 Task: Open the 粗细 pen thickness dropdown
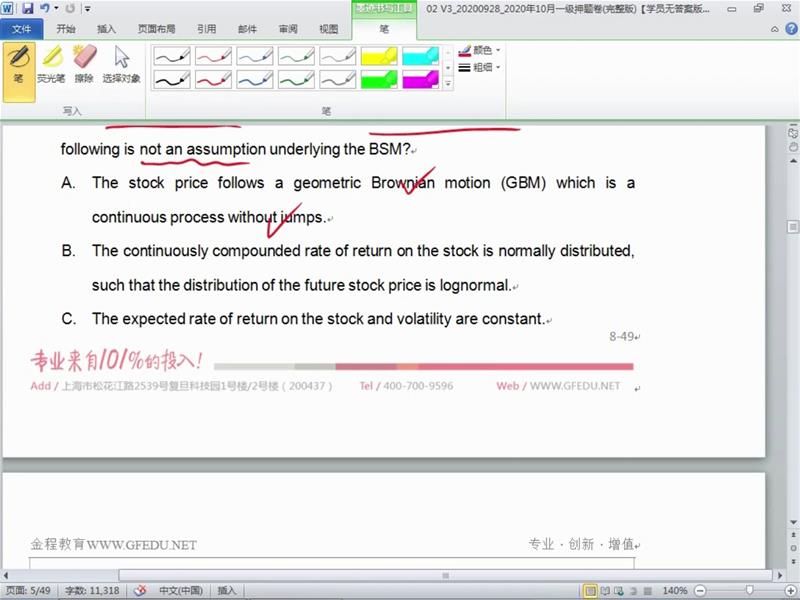pos(479,67)
